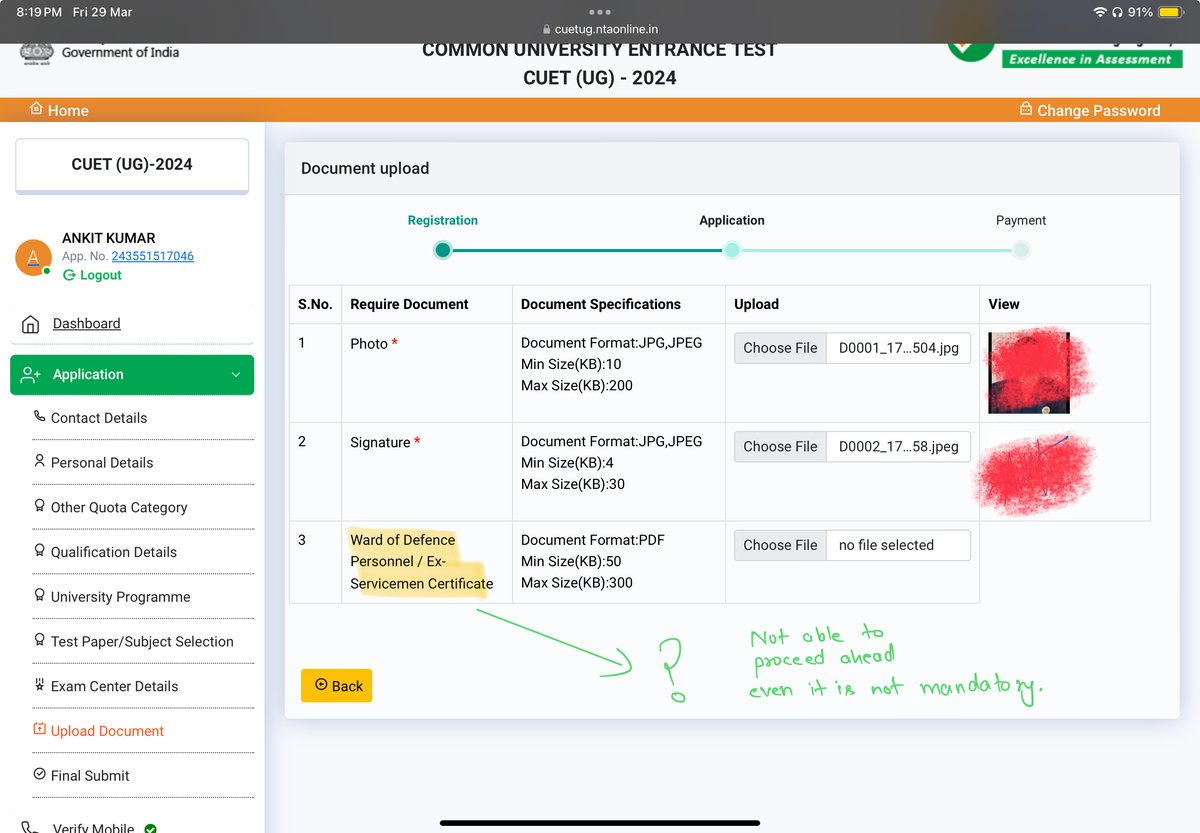Click the Payment step progress circle
This screenshot has height=833, width=1200.
[x=1021, y=250]
